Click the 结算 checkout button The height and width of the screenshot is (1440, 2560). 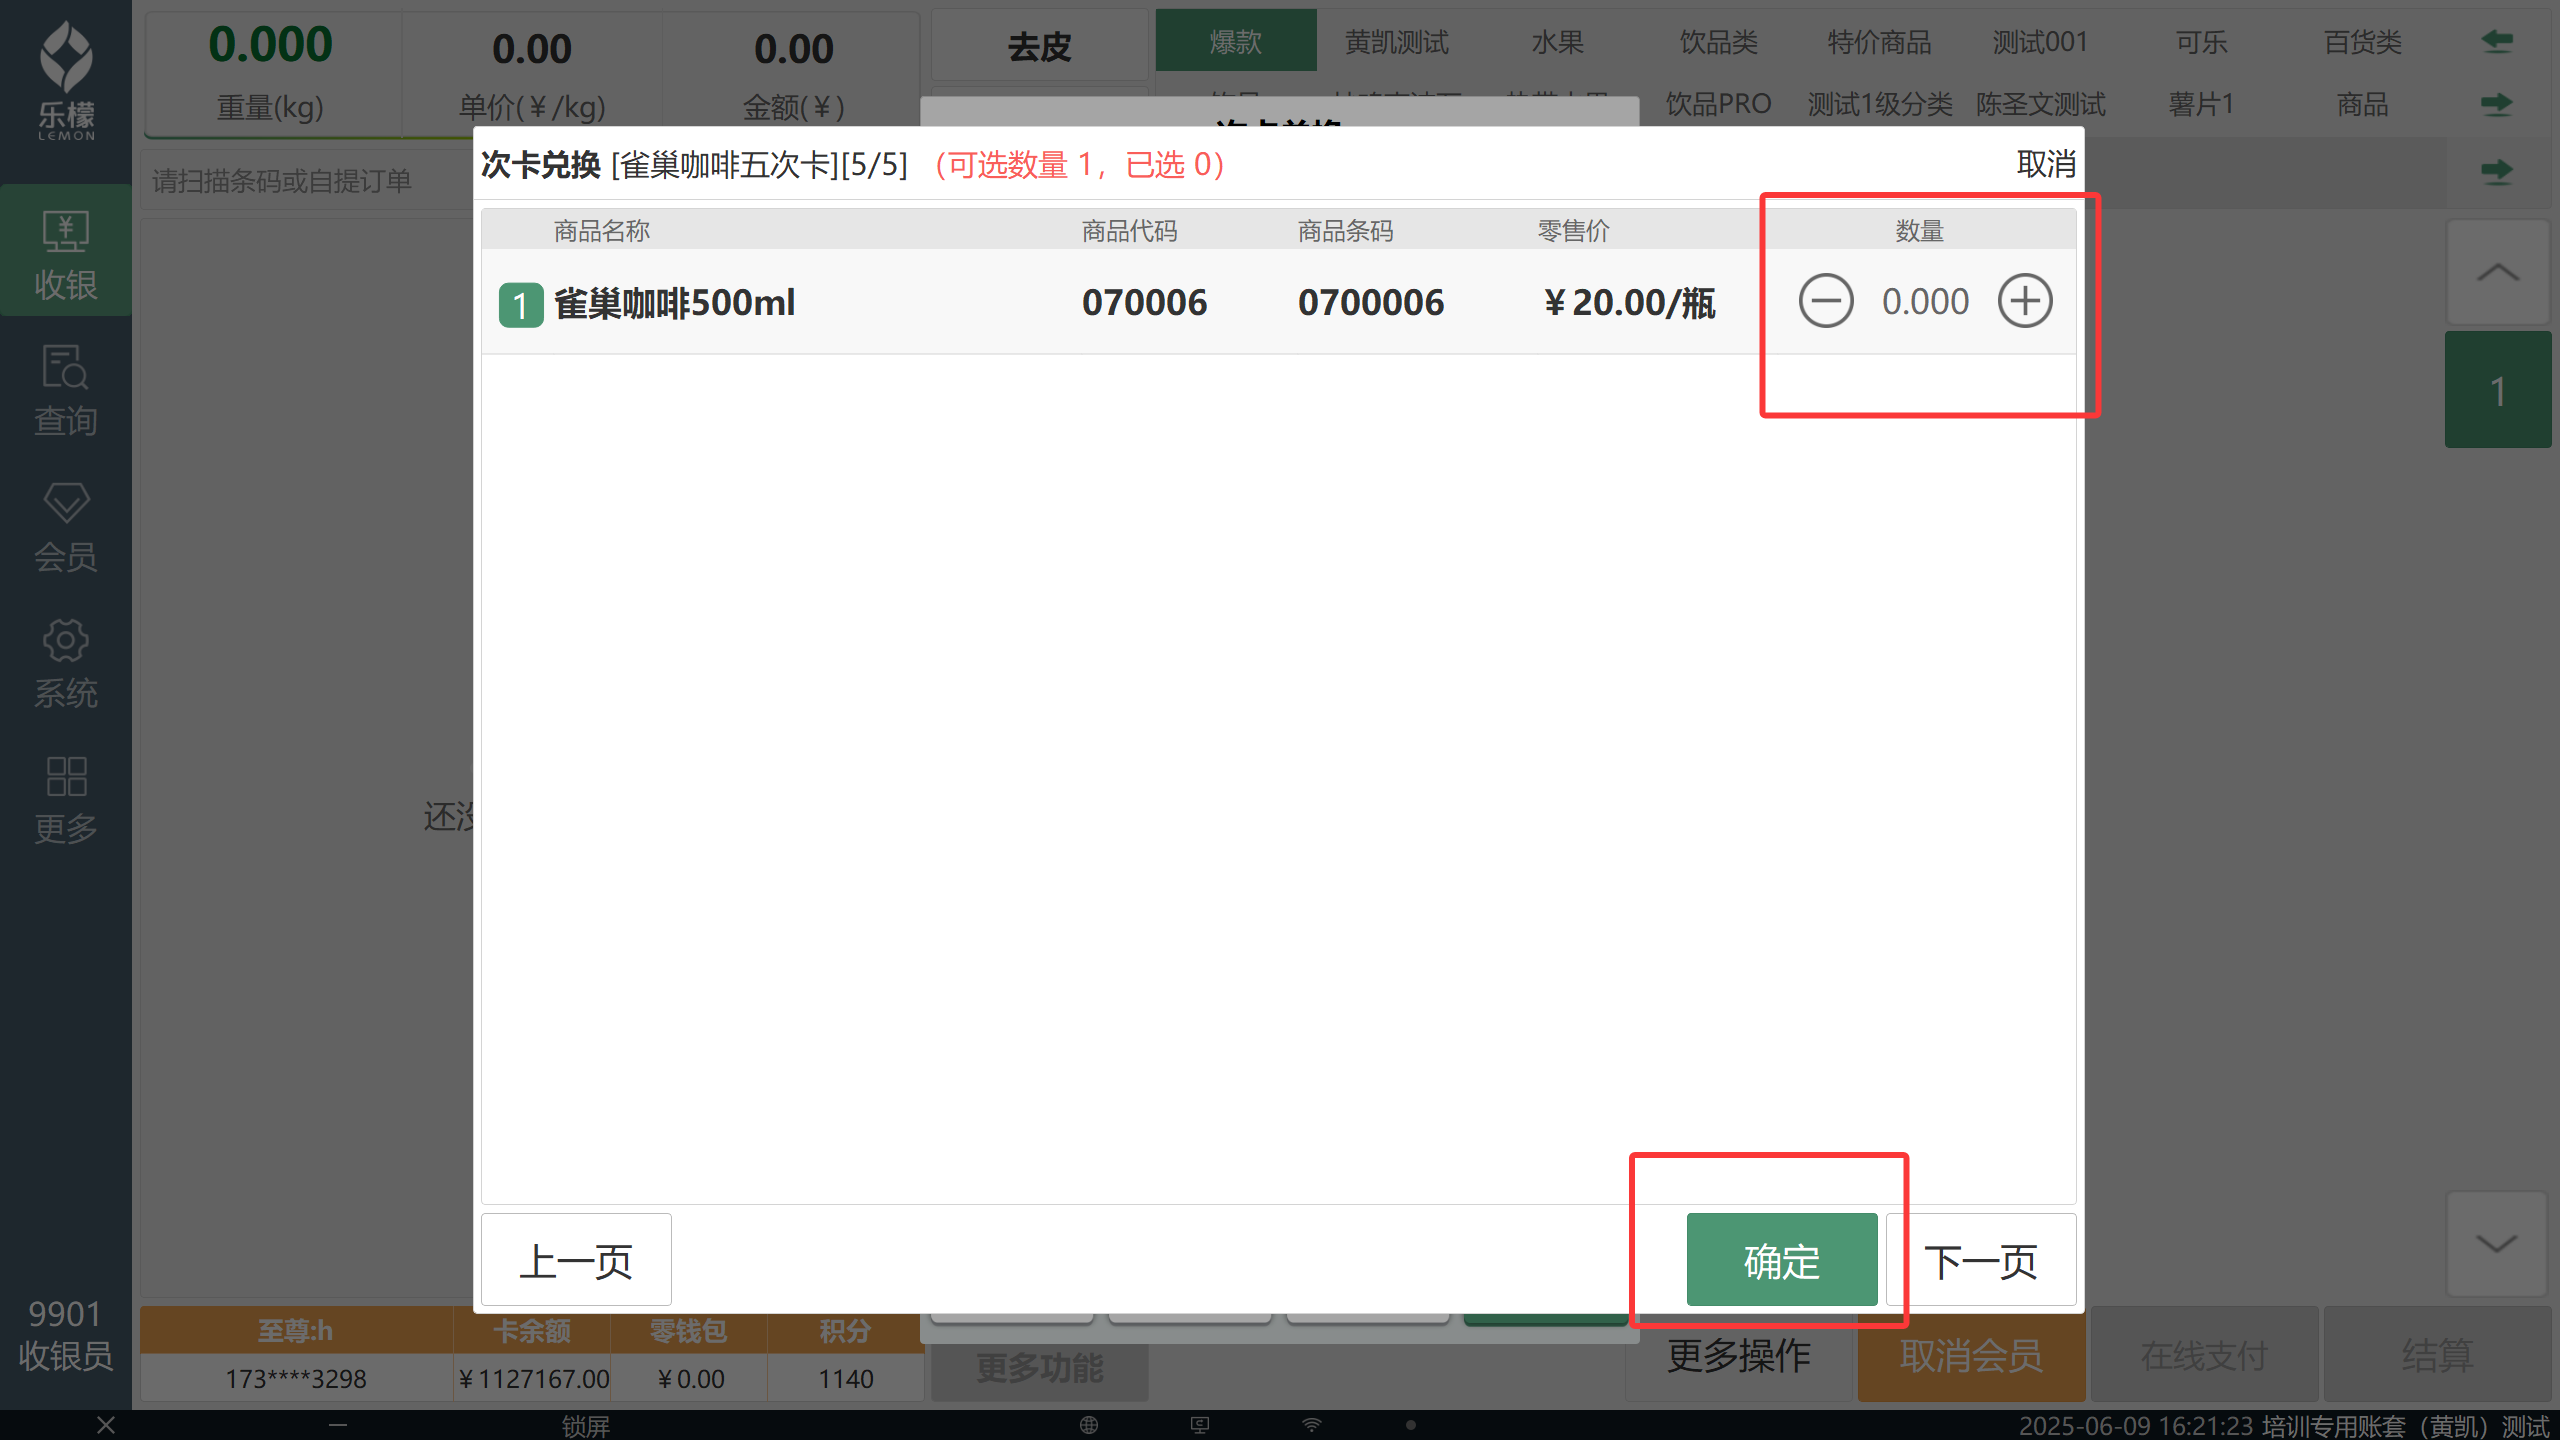(2437, 1356)
